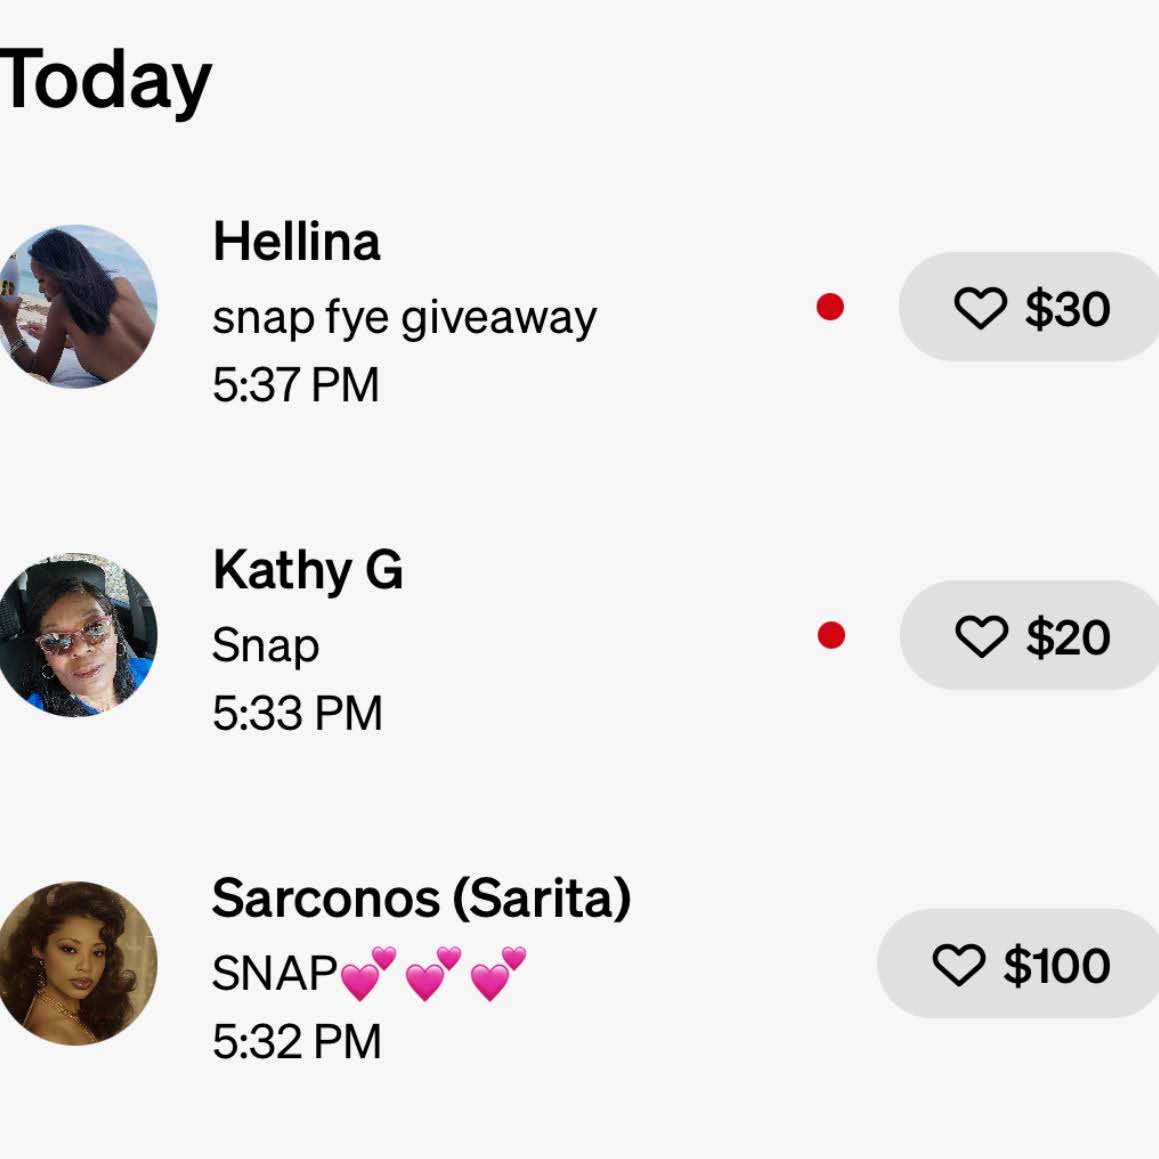Open the SNAP hearts payment note
This screenshot has height=1159, width=1159.
click(369, 973)
